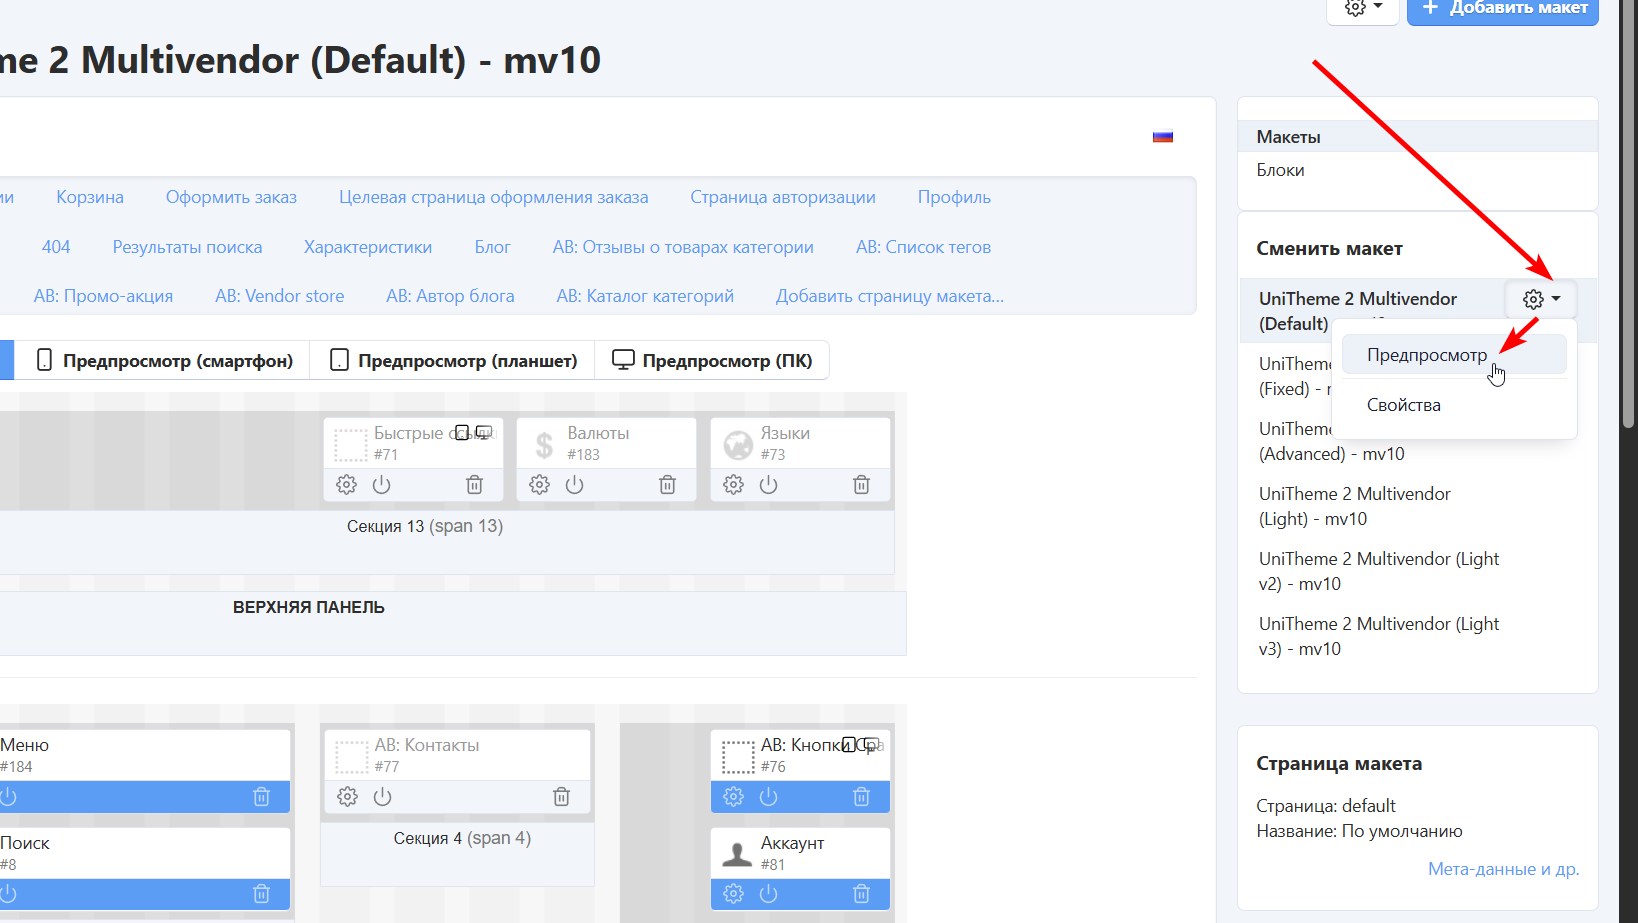Switch to UniTheme 2 Multivendor (Light) - mv10
The height and width of the screenshot is (923, 1638).
tap(1355, 506)
